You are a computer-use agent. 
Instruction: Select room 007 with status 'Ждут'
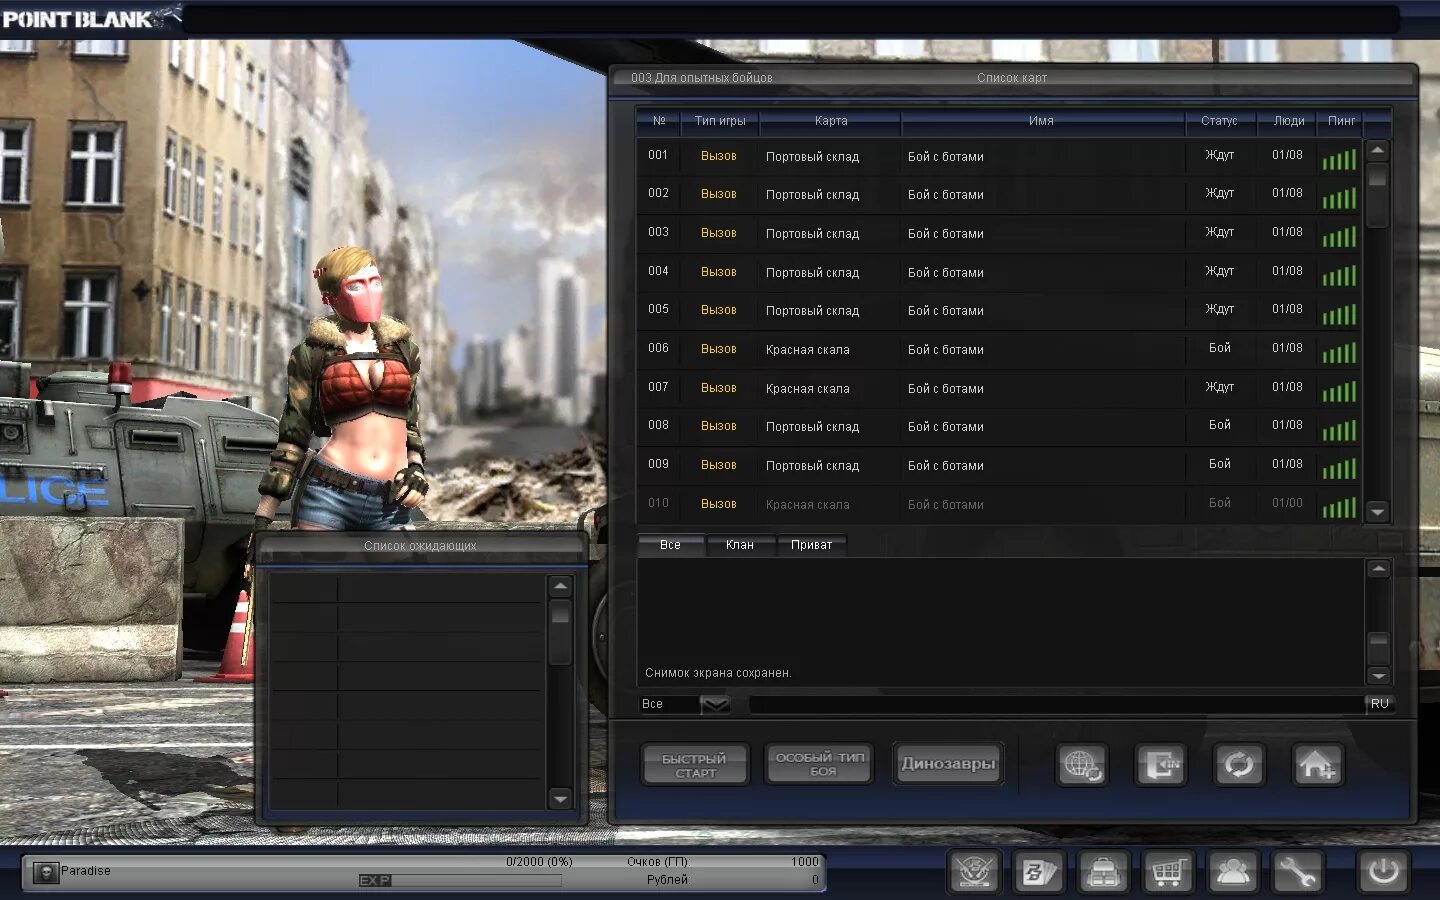coord(999,388)
